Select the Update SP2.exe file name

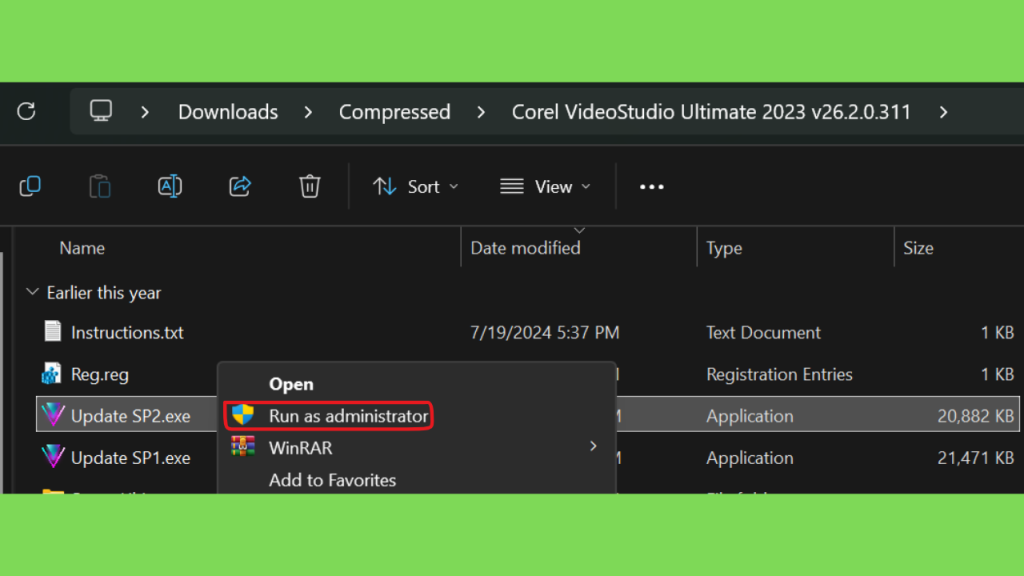click(x=131, y=416)
